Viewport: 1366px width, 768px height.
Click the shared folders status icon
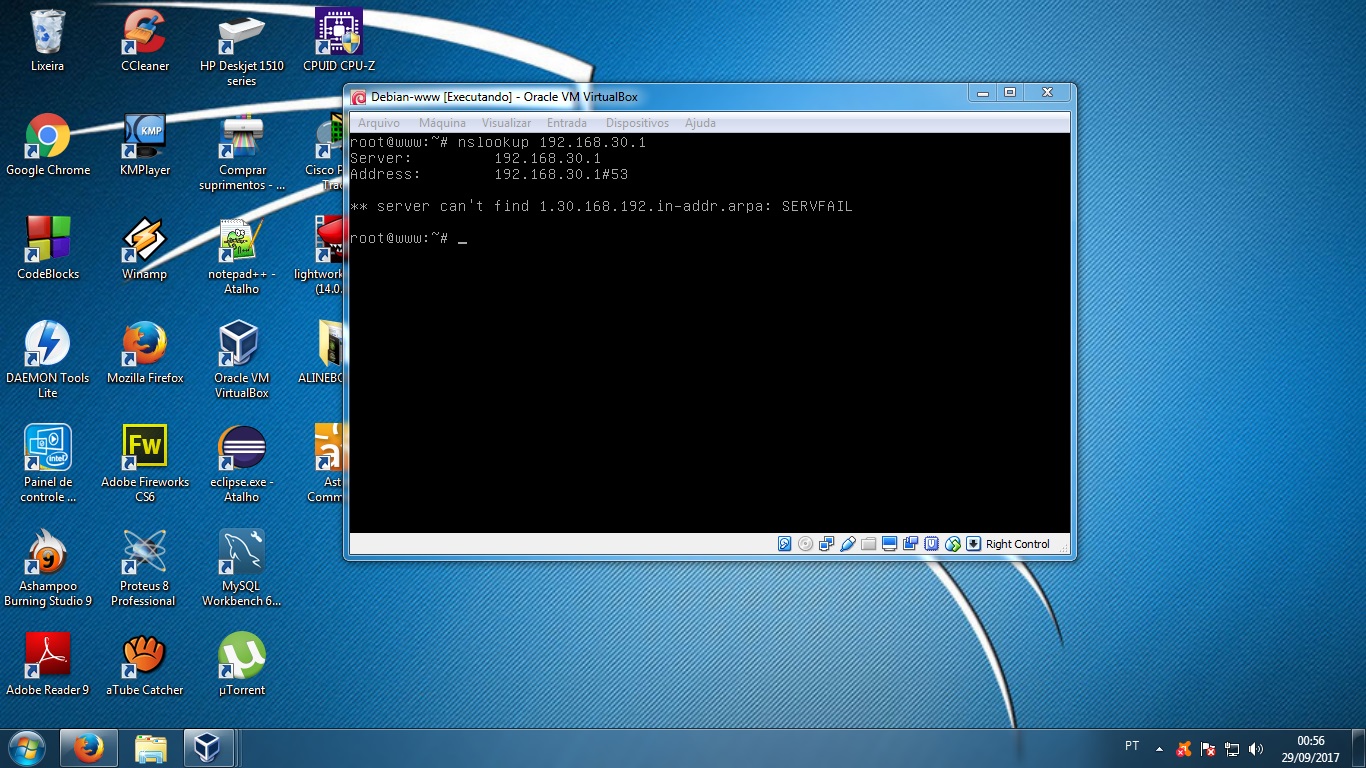869,544
